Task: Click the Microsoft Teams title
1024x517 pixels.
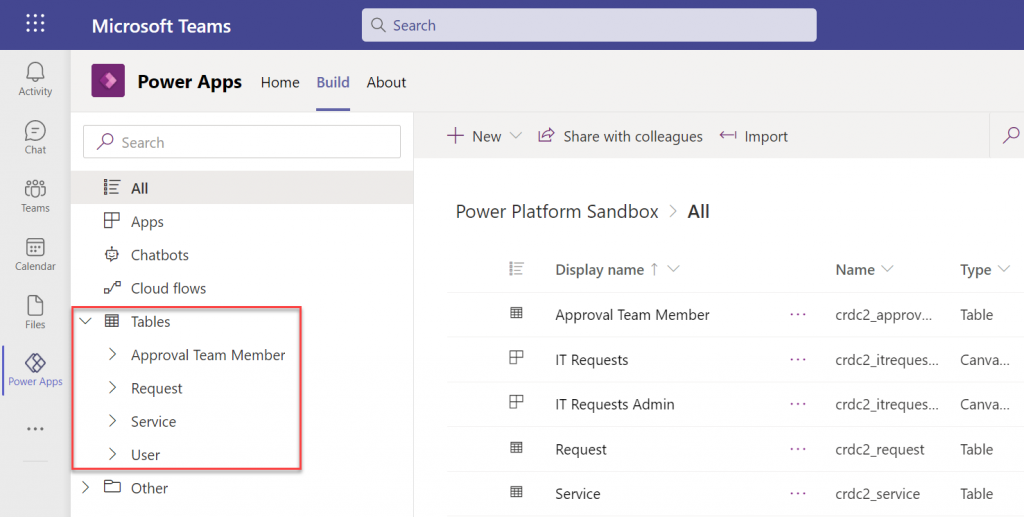Action: point(161,25)
